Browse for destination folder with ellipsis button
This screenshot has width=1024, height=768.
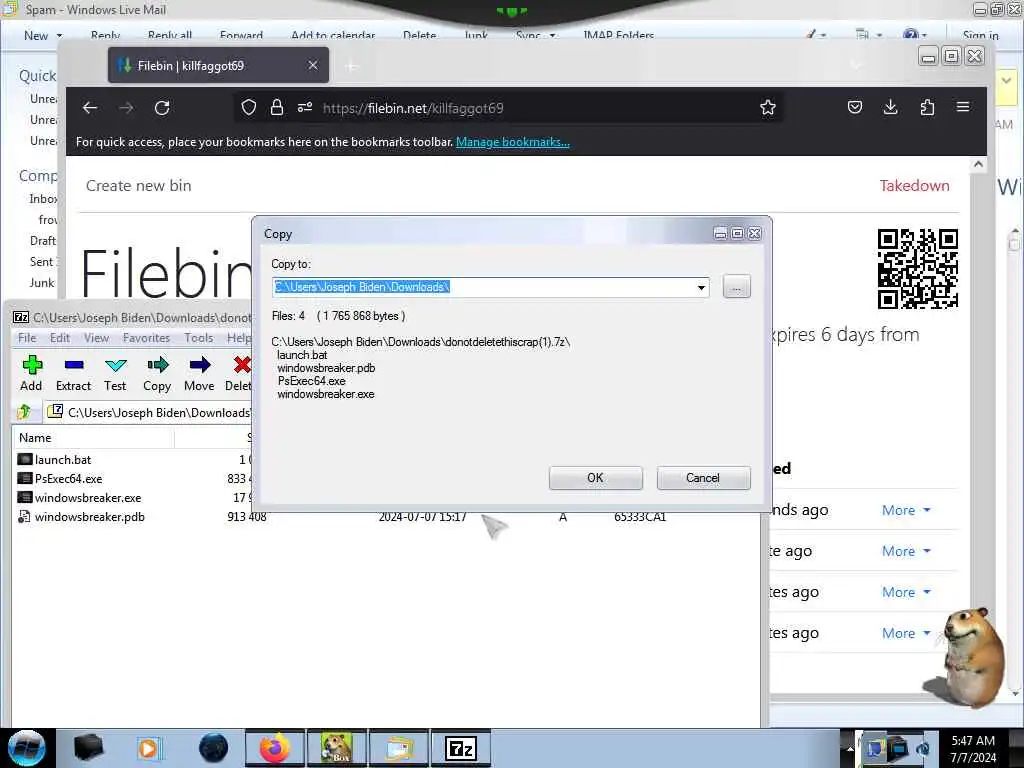[737, 287]
